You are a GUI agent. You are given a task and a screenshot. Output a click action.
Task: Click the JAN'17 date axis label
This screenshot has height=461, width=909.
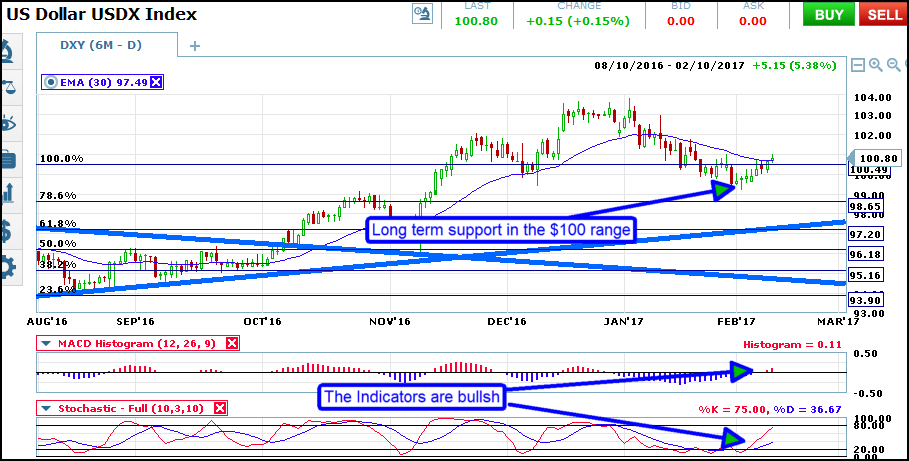(x=625, y=321)
